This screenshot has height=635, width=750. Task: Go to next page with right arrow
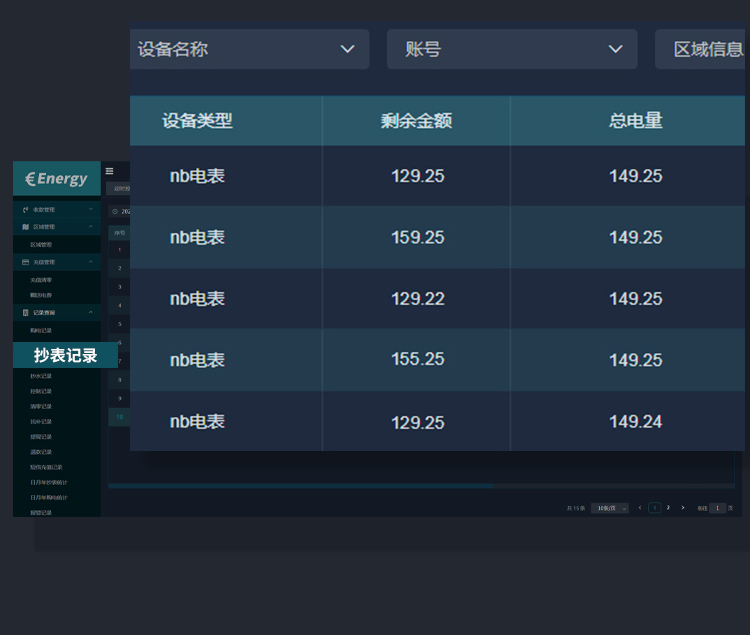coord(683,508)
